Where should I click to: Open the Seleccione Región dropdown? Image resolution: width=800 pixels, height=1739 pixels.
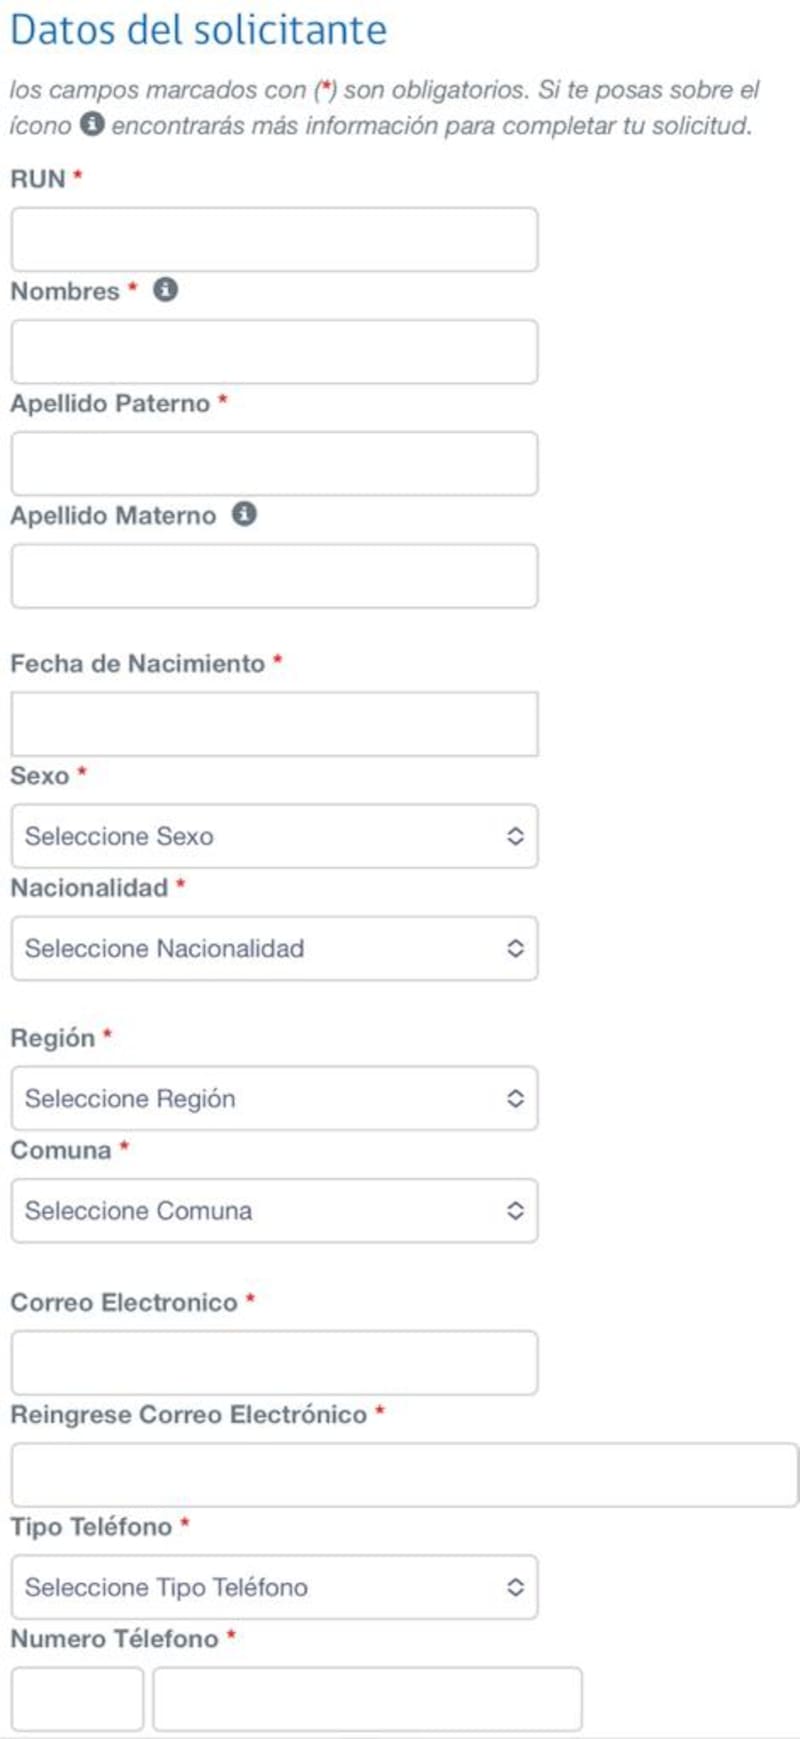click(x=274, y=1098)
